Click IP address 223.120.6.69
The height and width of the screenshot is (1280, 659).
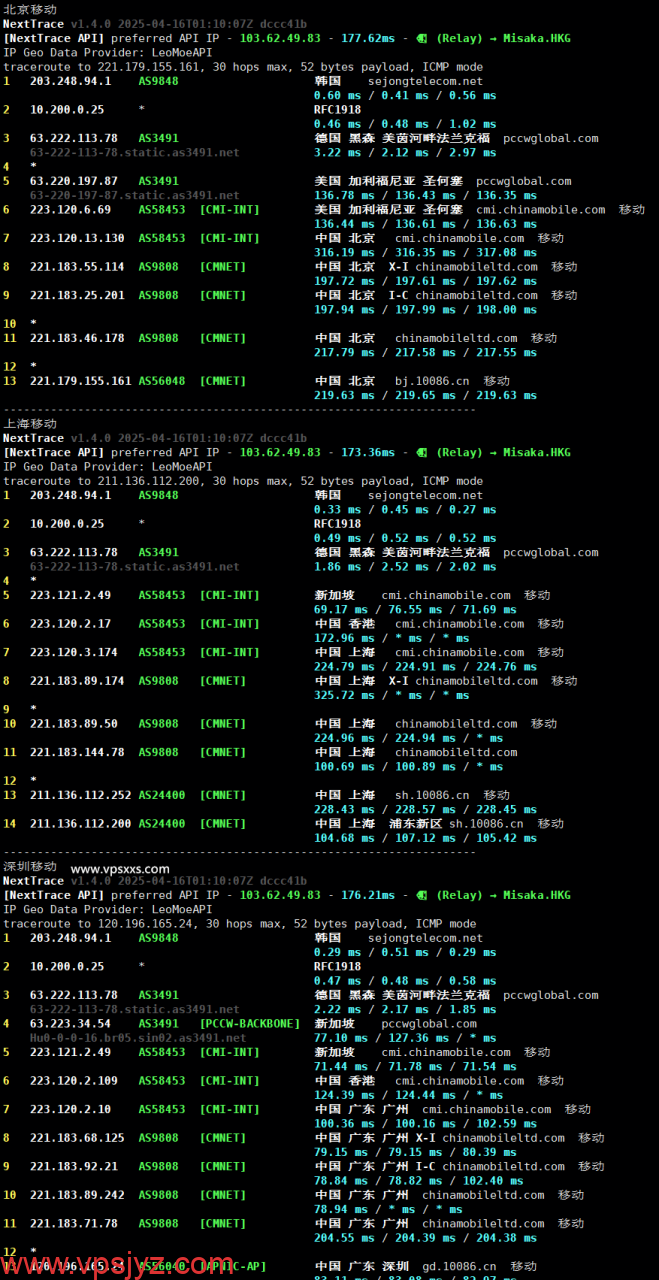pyautogui.click(x=70, y=210)
